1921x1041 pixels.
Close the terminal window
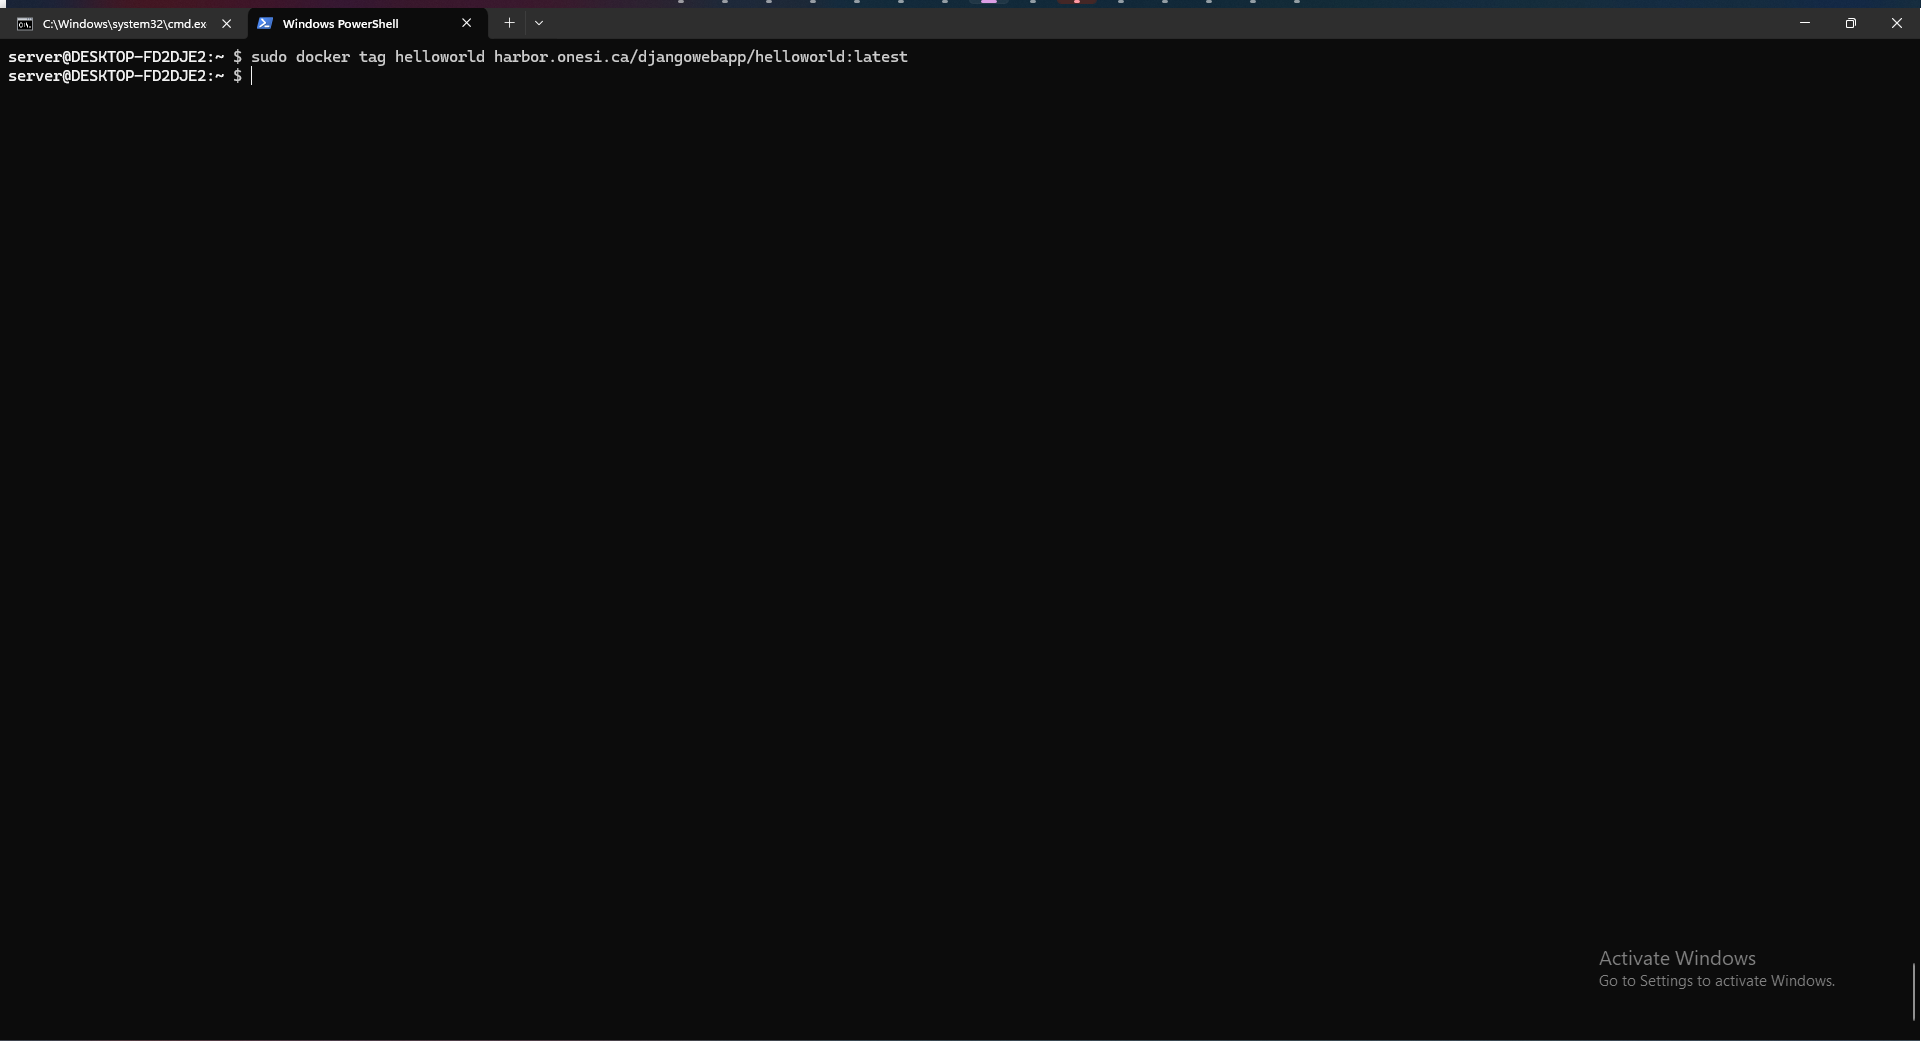click(x=1896, y=23)
